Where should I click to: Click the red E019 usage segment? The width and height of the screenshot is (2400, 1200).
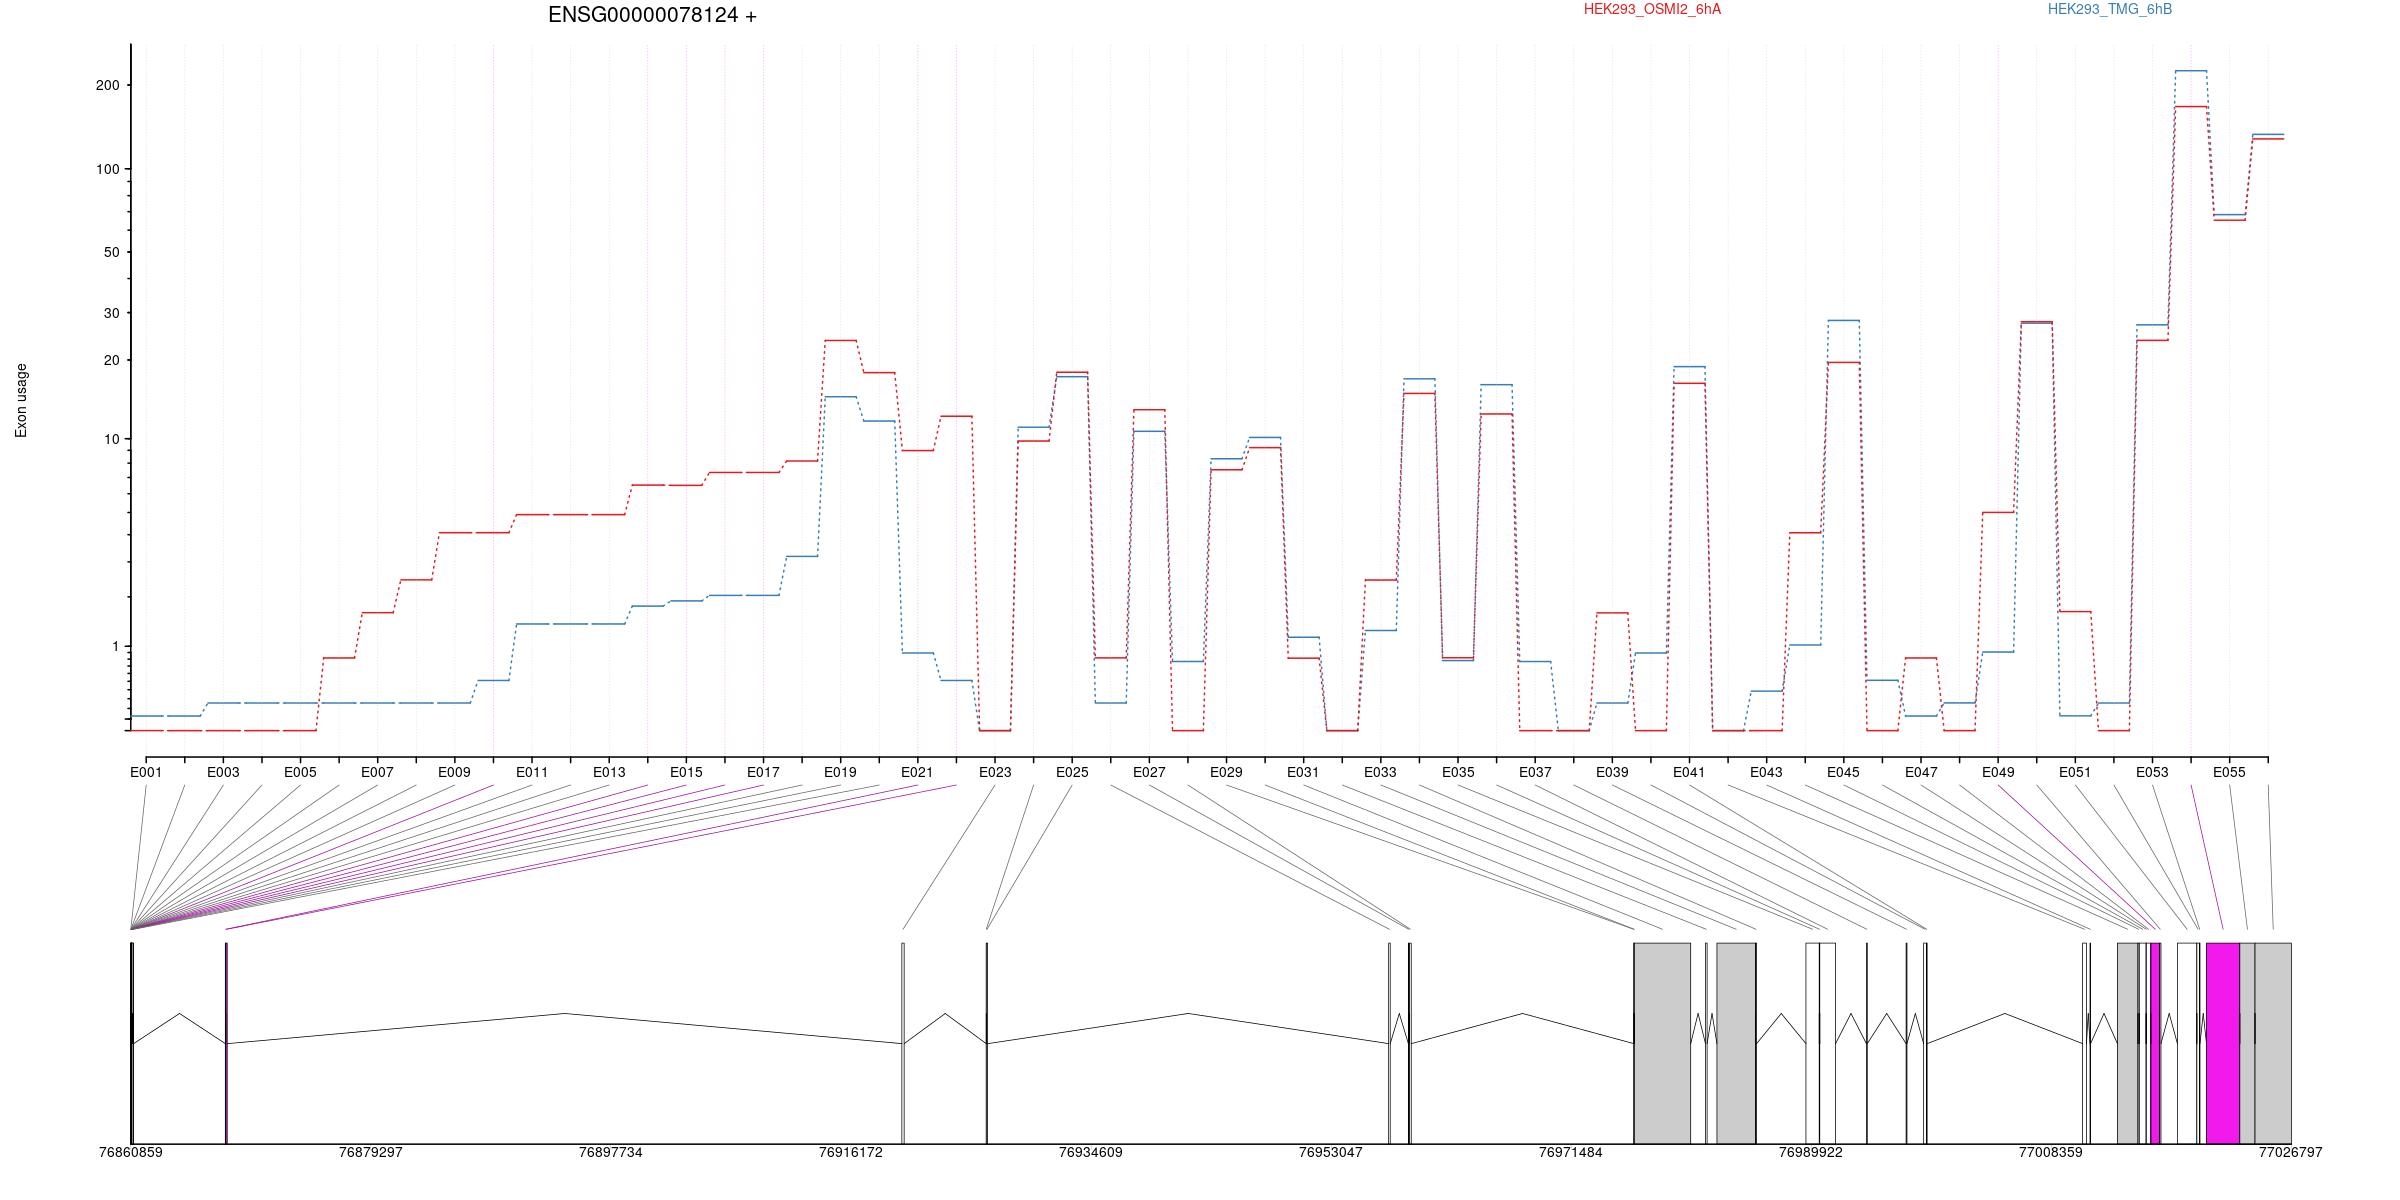[x=840, y=340]
